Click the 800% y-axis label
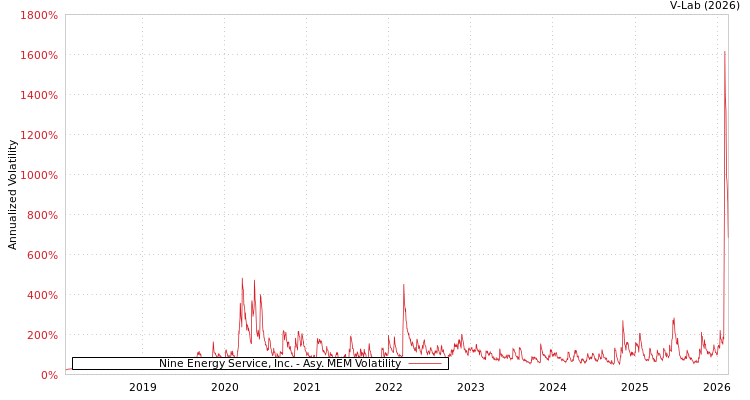This screenshot has width=750, height=400. 42,215
